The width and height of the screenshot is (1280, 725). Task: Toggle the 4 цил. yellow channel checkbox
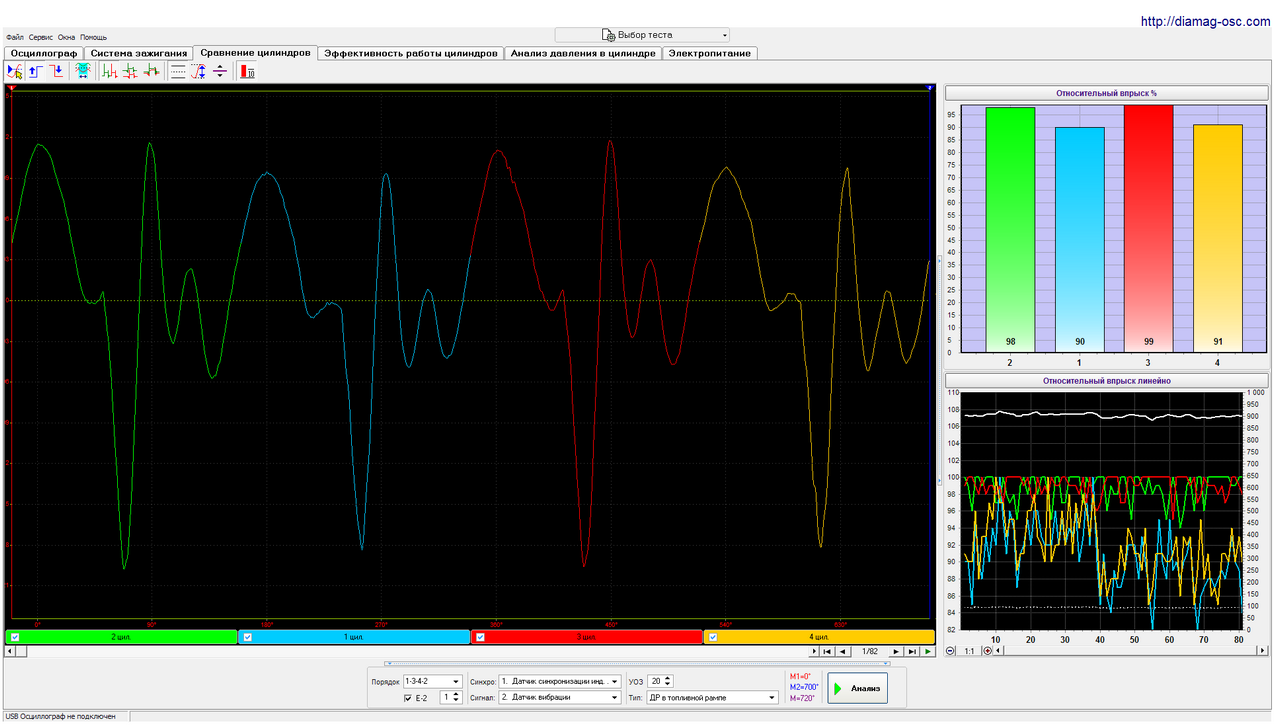(714, 637)
